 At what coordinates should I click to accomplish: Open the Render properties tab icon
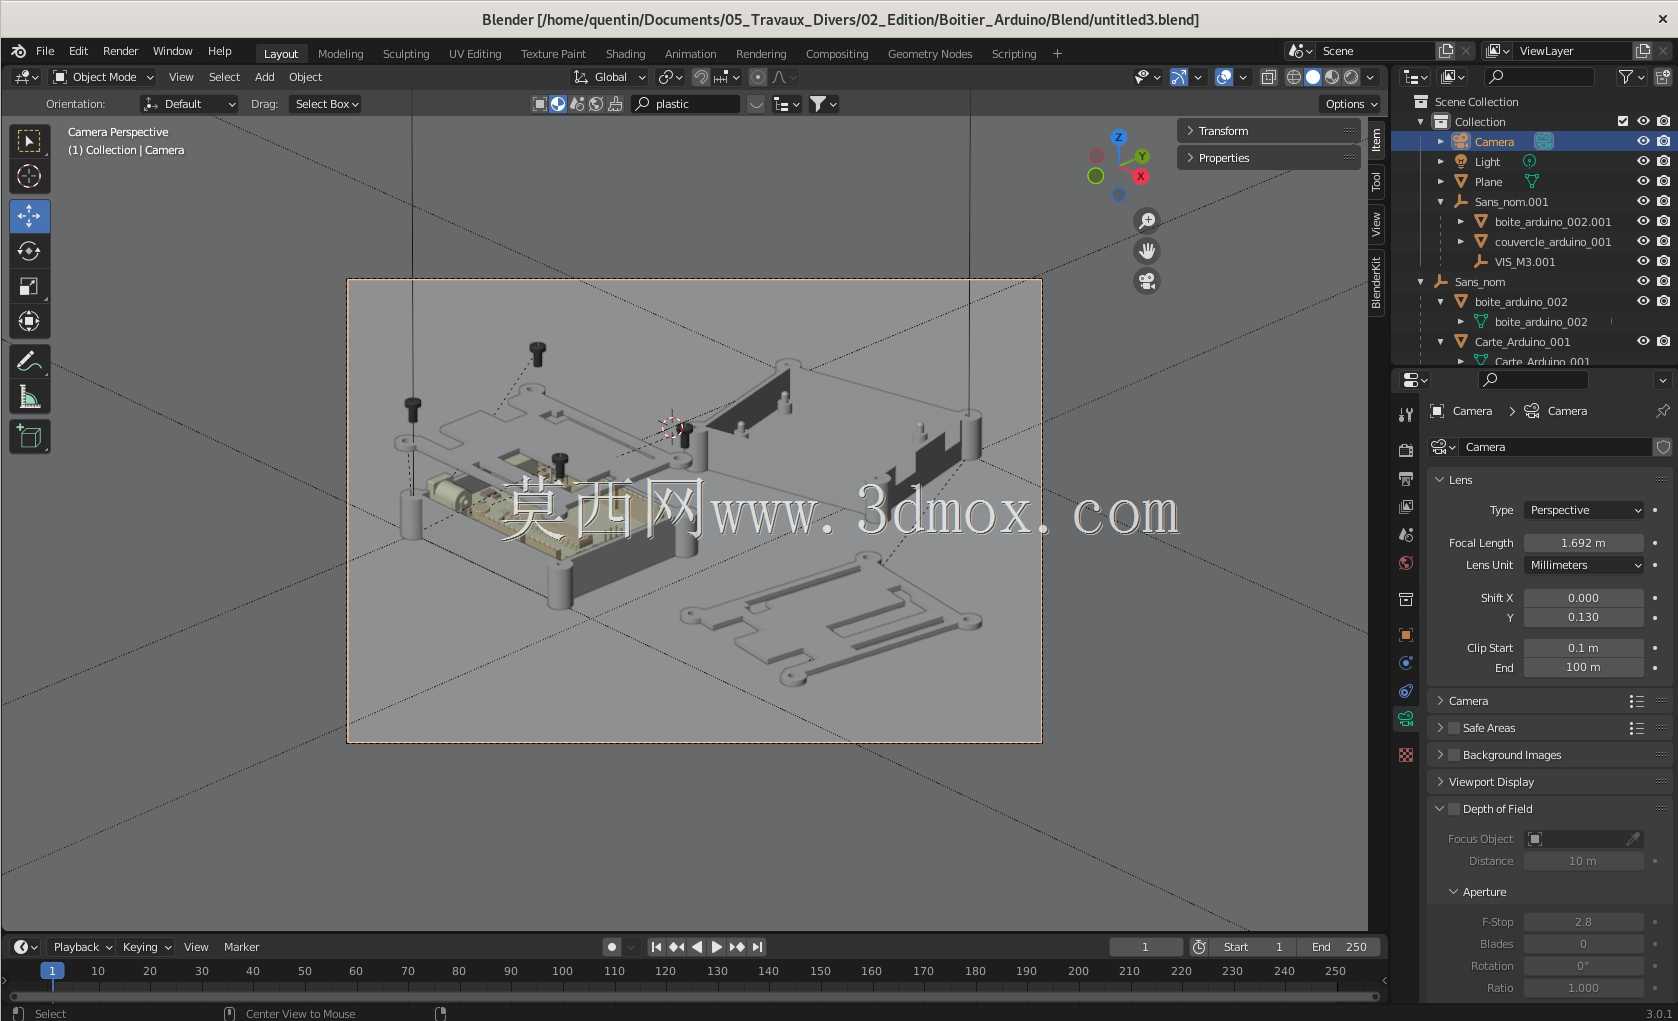(x=1406, y=450)
